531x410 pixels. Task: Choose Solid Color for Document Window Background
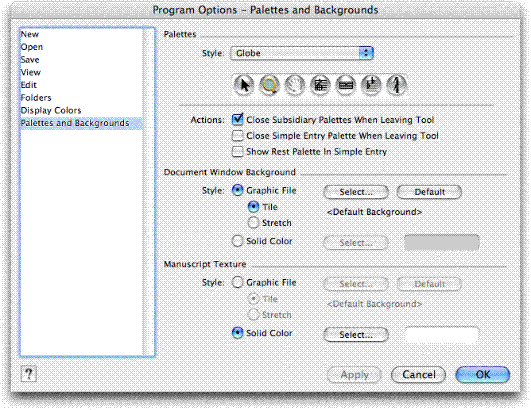tap(237, 241)
